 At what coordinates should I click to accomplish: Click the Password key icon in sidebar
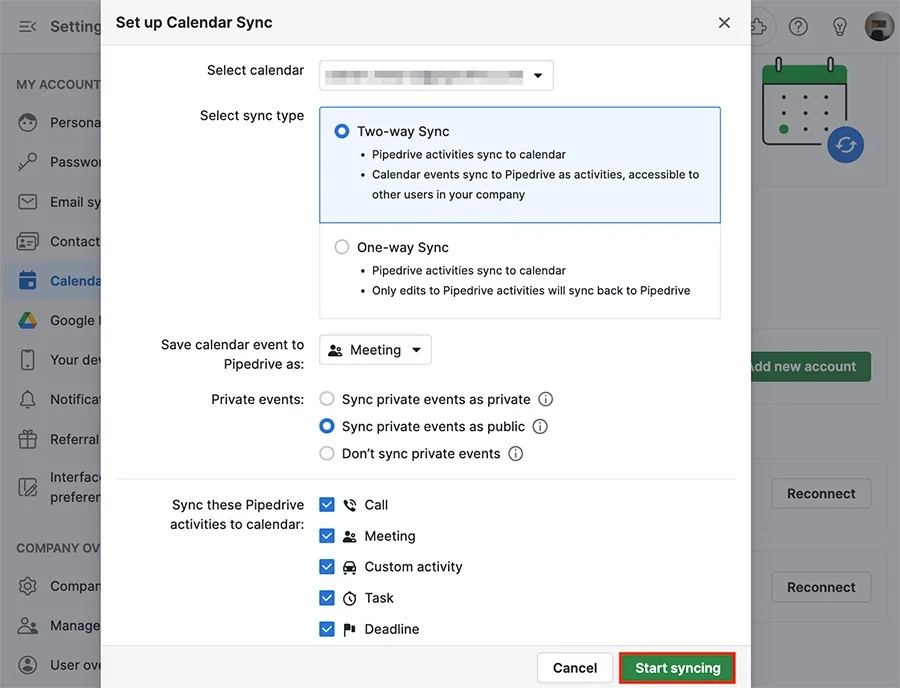tap(28, 162)
